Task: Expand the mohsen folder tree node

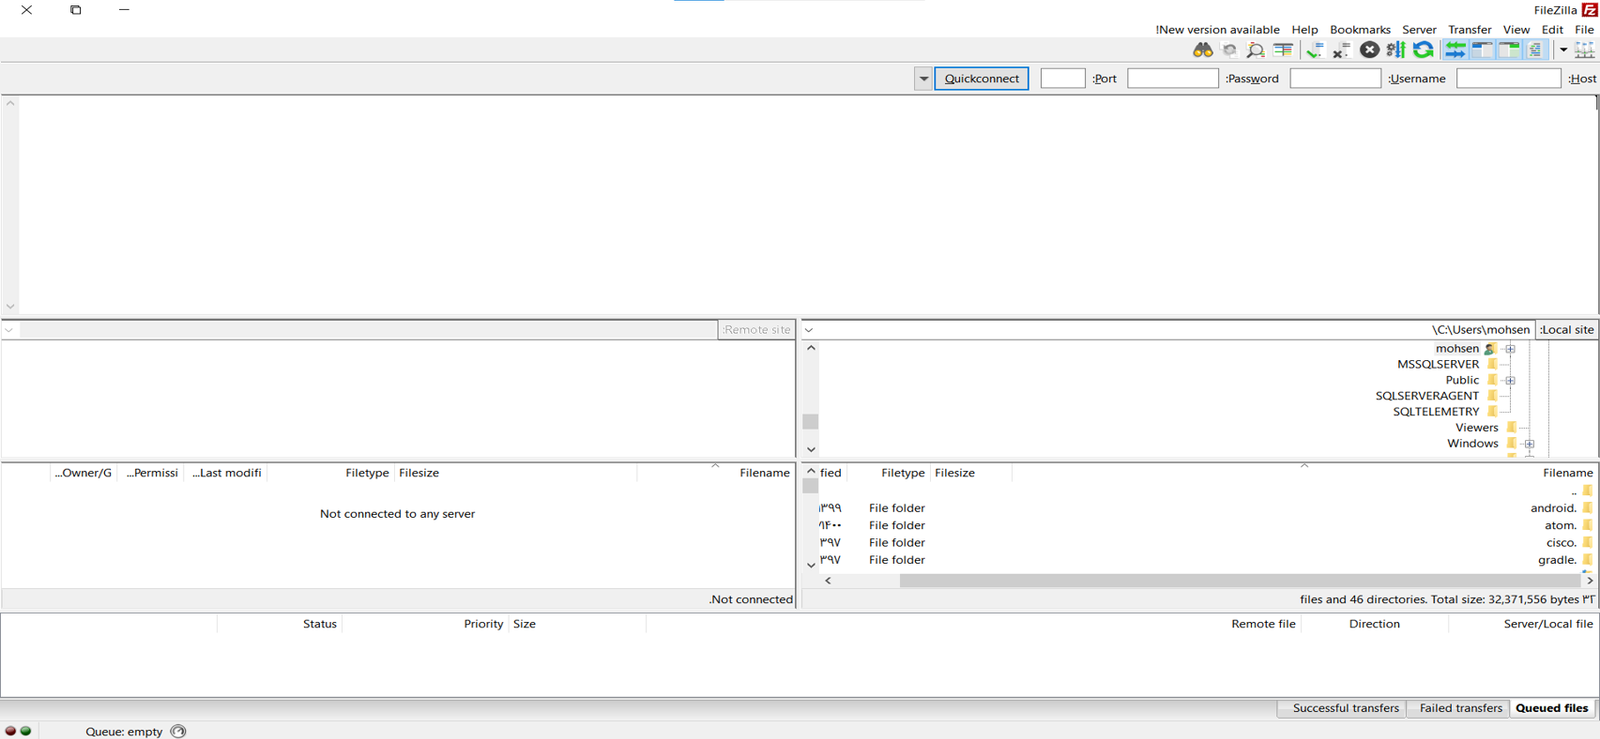Action: click(1510, 349)
